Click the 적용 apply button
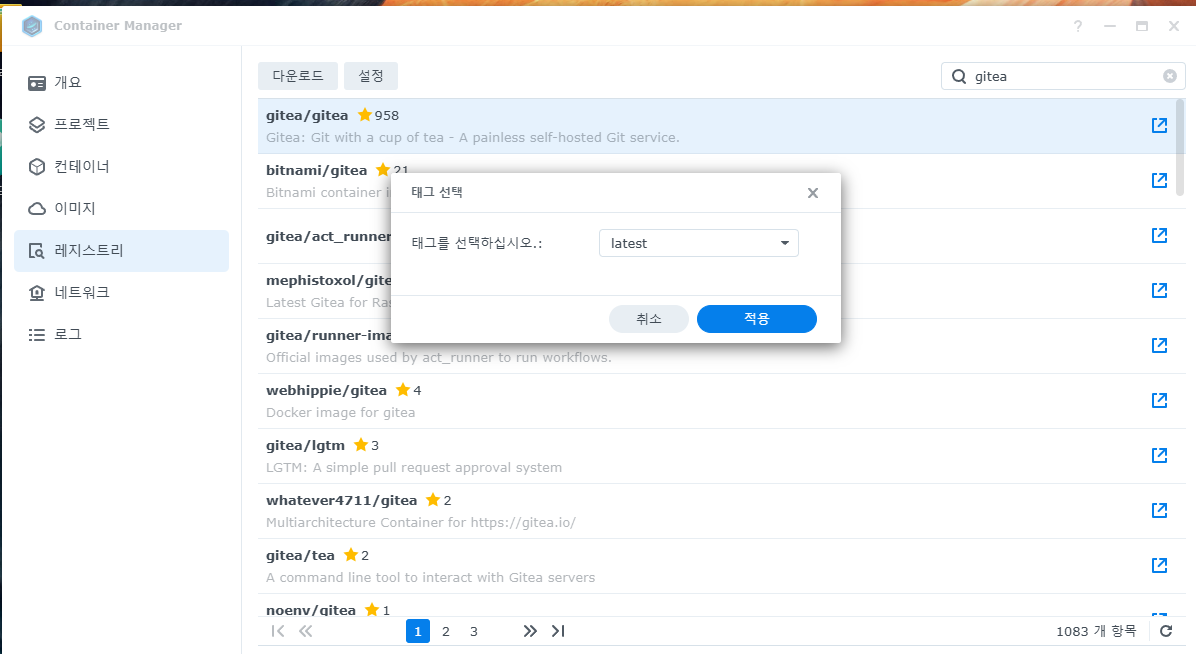 click(x=756, y=319)
